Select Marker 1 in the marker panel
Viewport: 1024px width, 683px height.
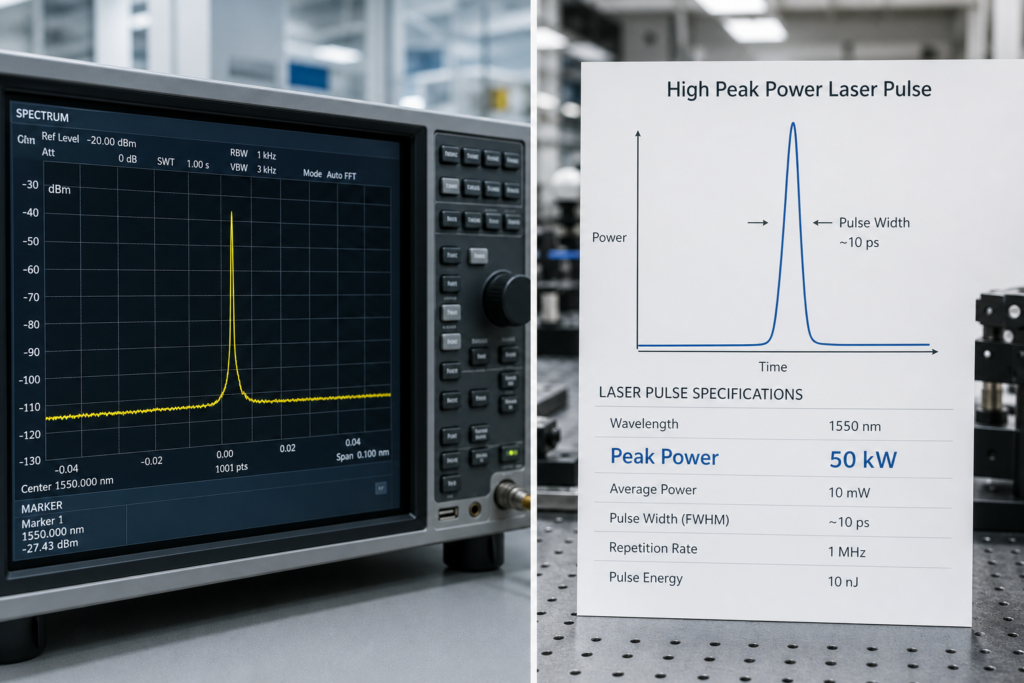click(42, 522)
